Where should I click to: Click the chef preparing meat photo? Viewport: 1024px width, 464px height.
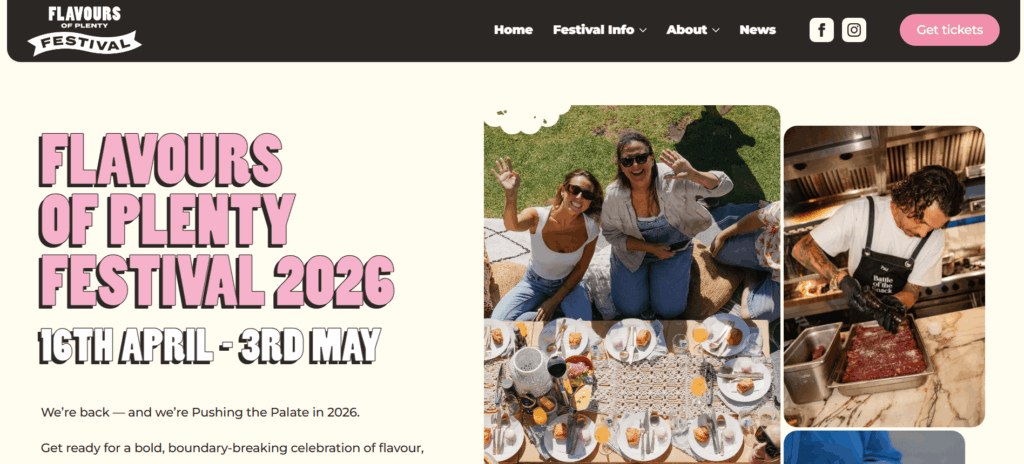coord(884,276)
